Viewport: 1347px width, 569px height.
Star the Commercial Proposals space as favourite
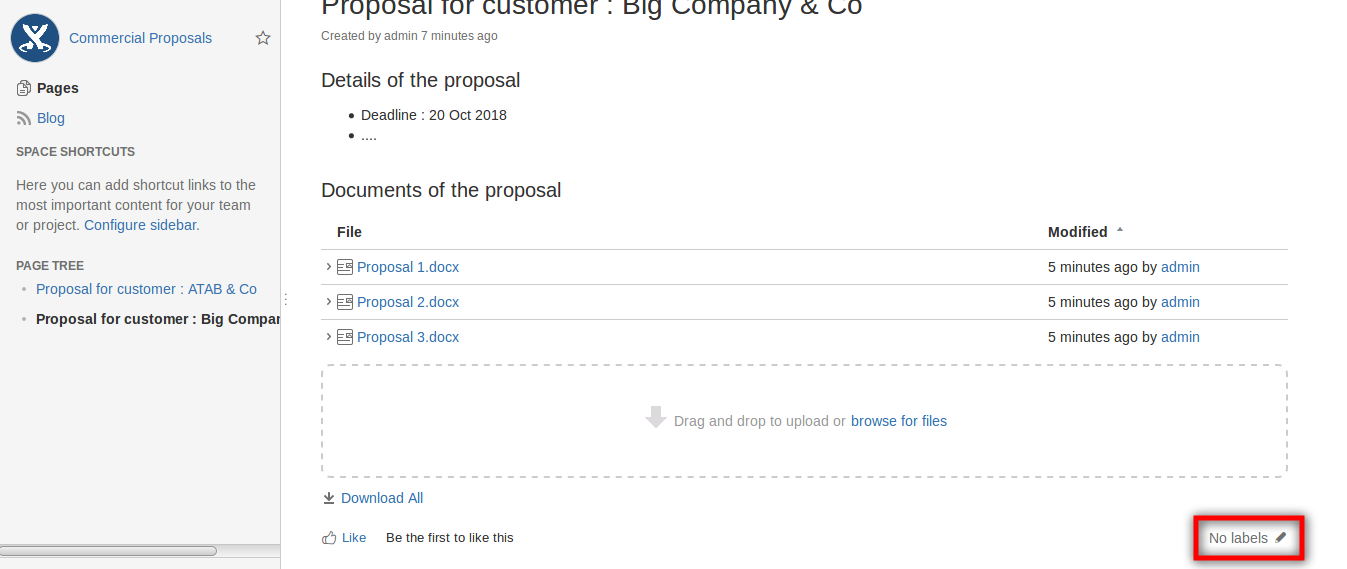click(x=263, y=38)
